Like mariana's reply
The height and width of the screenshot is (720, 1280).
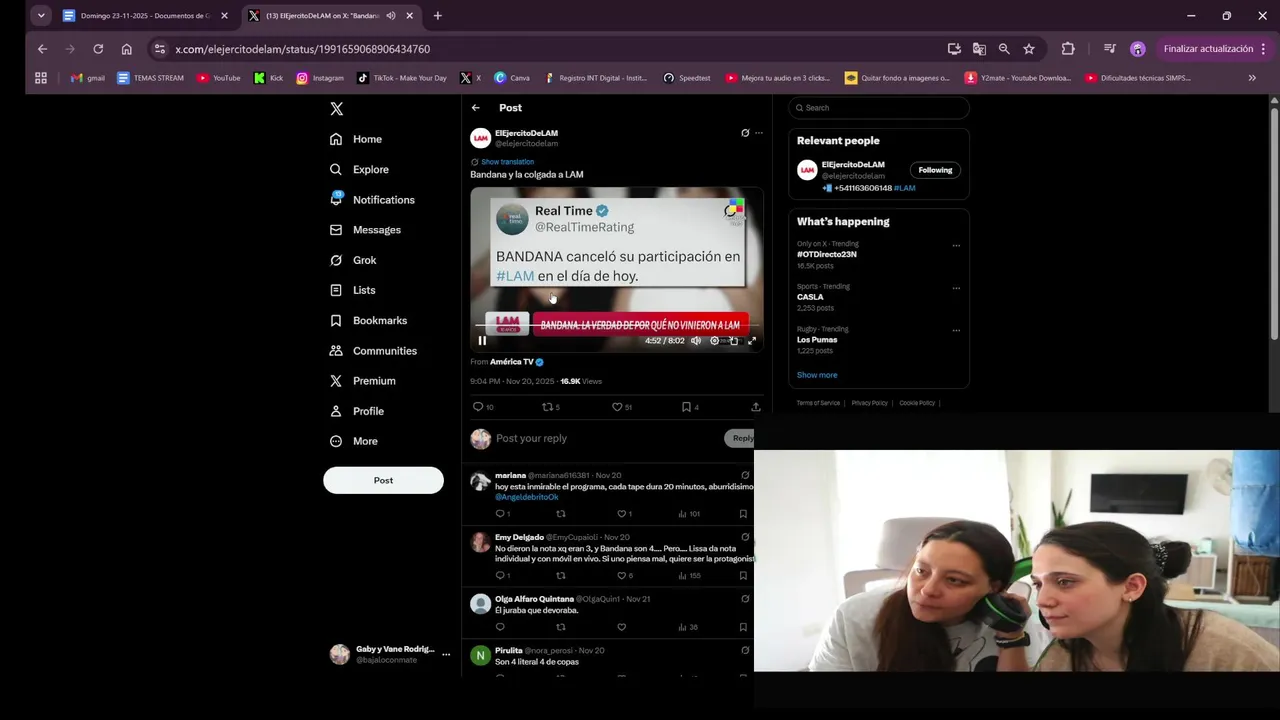(621, 514)
